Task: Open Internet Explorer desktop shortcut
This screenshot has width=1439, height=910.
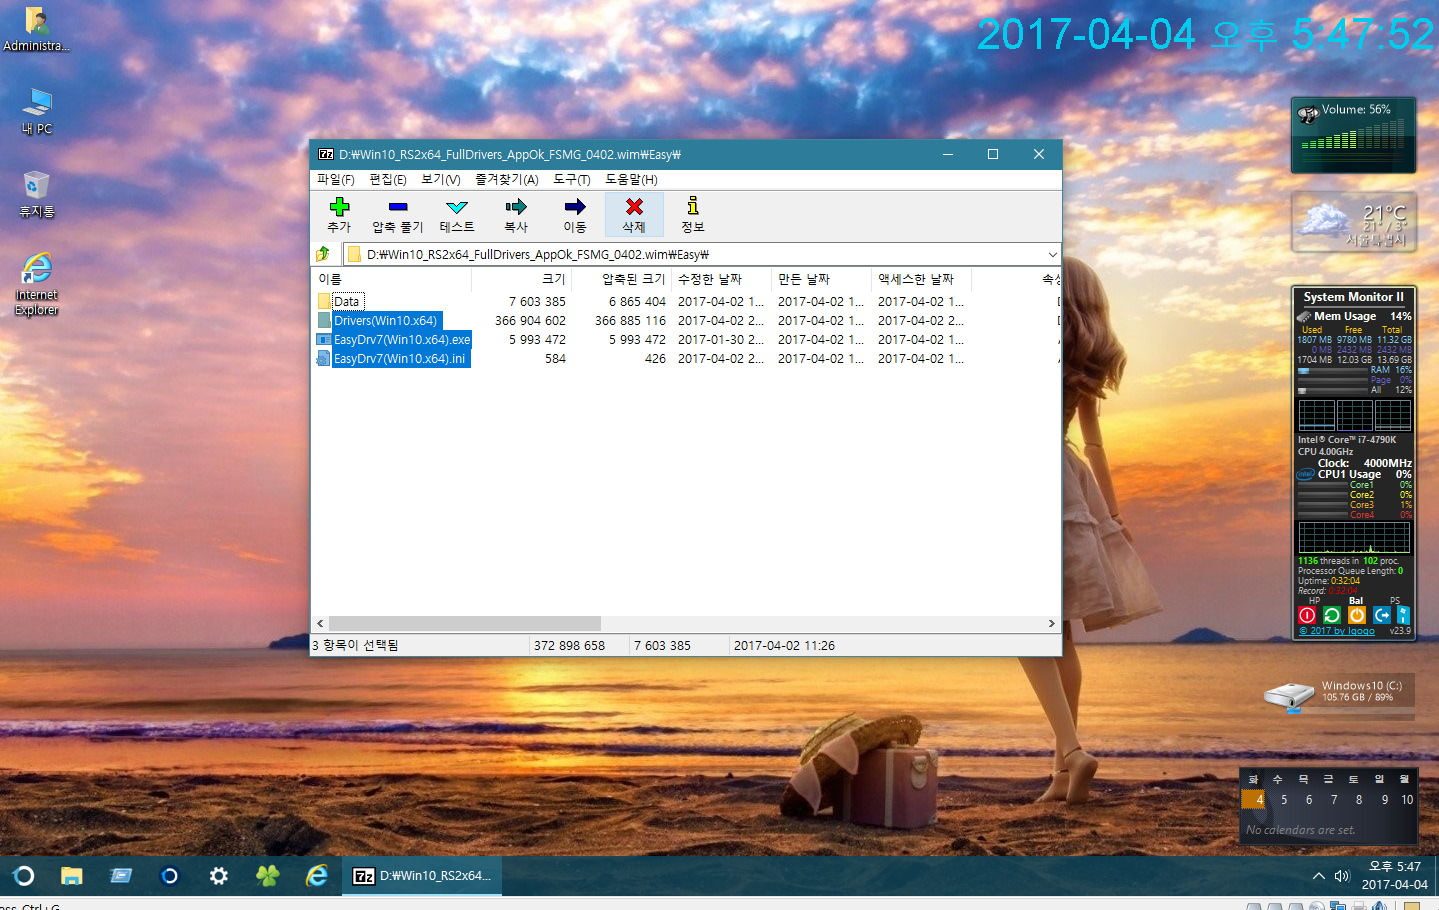Action: [x=37, y=284]
